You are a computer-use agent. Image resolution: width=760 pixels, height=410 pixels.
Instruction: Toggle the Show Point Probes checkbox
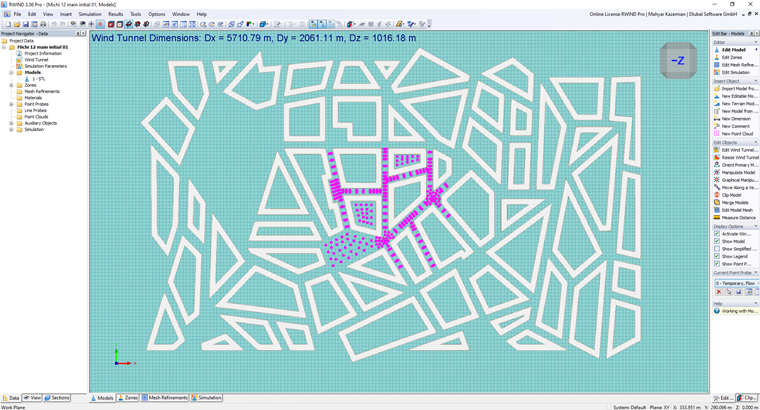pos(717,264)
